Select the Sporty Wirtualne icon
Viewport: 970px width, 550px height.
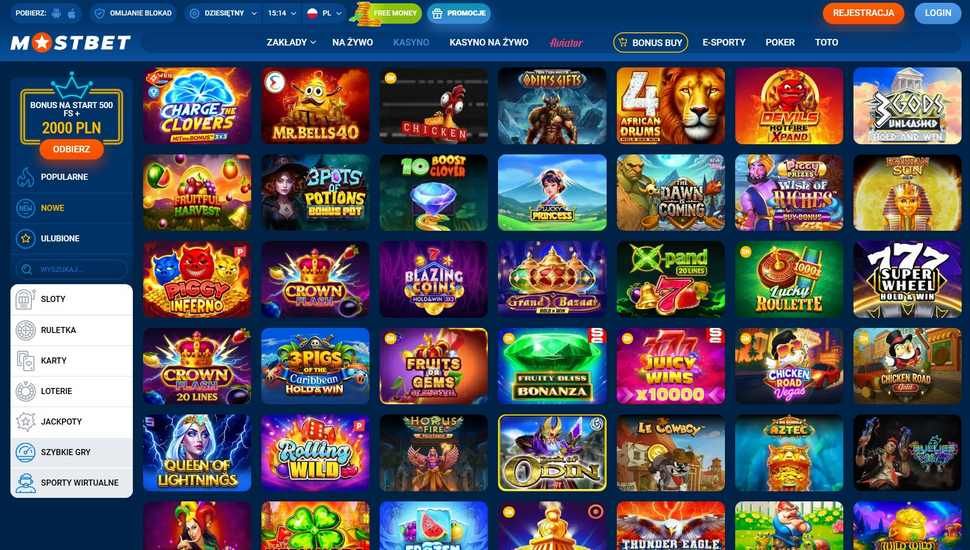(25, 483)
